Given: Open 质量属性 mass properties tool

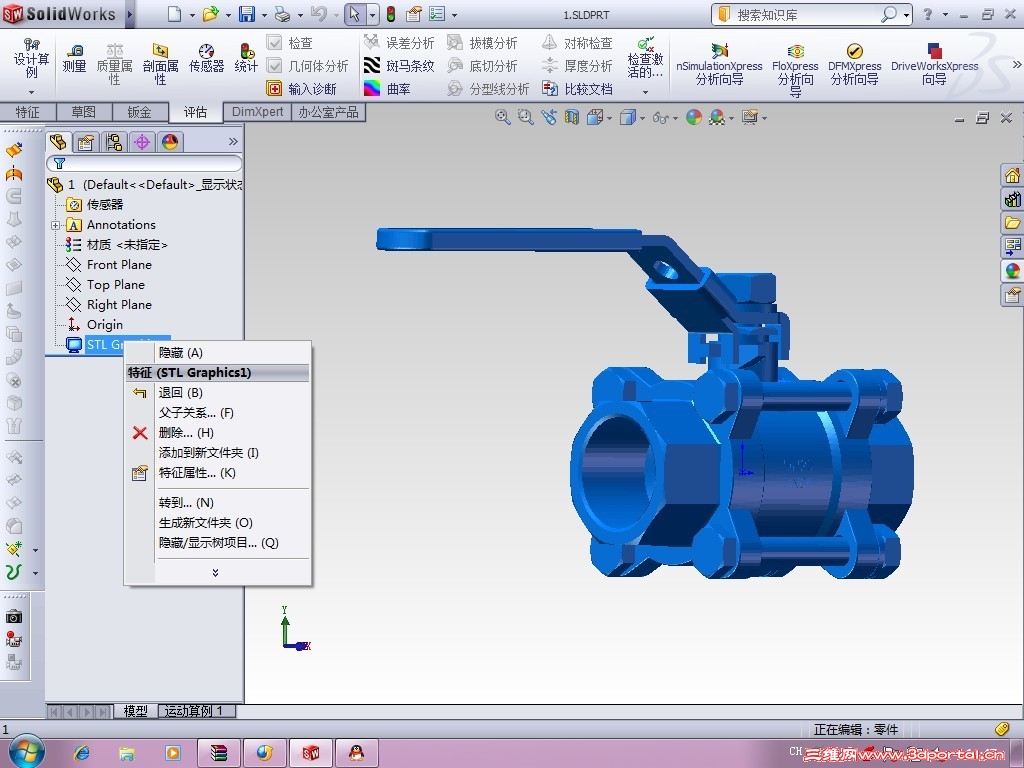Looking at the screenshot, I should [x=114, y=65].
